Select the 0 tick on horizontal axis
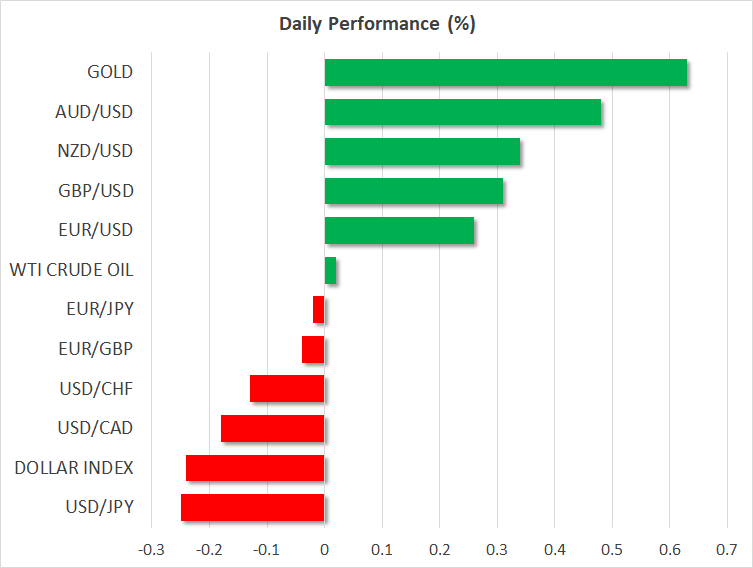The width and height of the screenshot is (753, 568). 324,549
